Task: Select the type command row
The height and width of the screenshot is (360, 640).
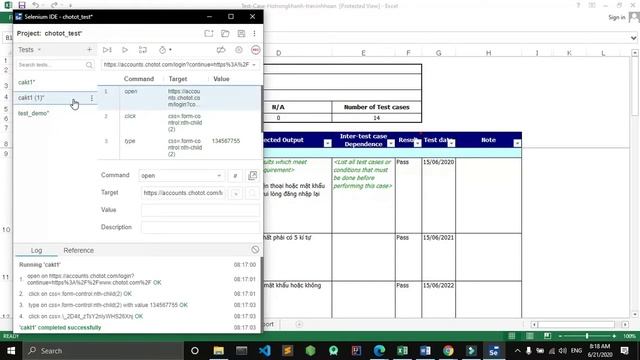Action: click(x=179, y=147)
